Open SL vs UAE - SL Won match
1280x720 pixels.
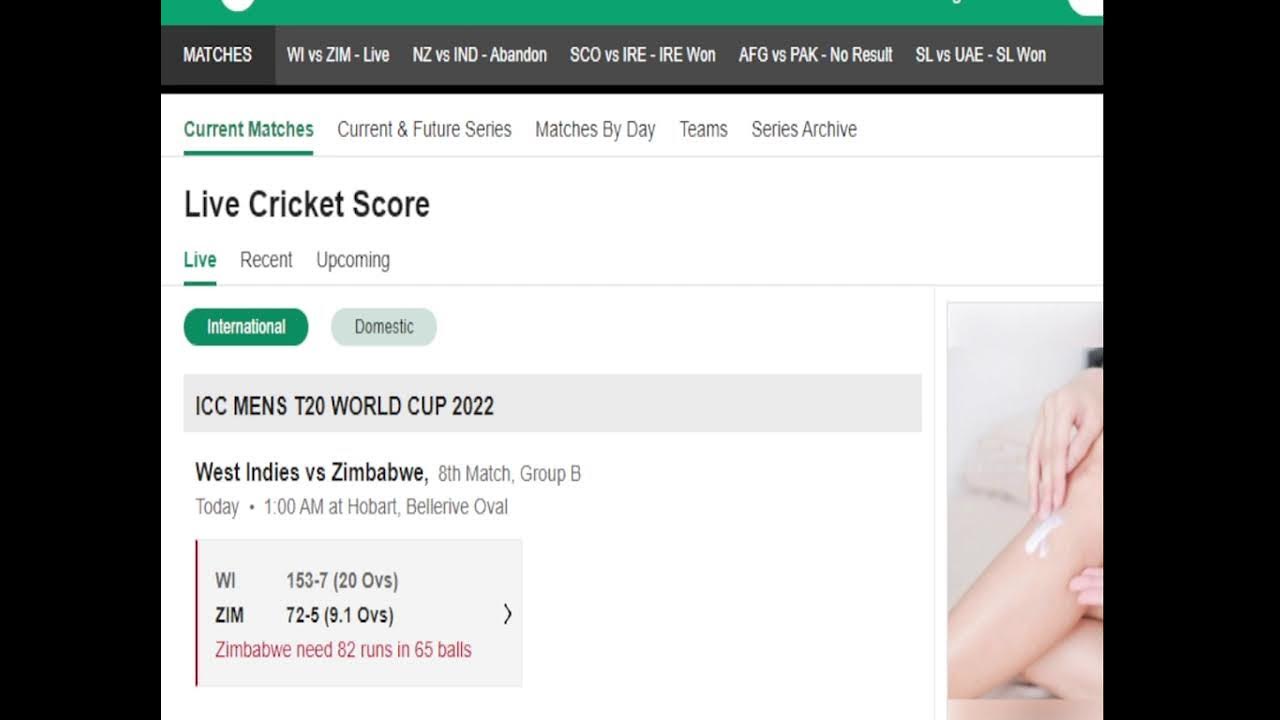coord(980,55)
